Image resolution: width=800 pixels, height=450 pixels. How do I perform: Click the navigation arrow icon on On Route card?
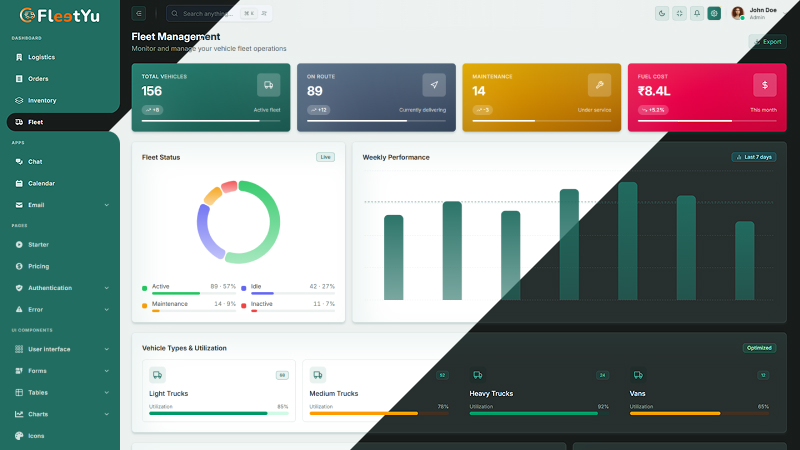[x=433, y=85]
